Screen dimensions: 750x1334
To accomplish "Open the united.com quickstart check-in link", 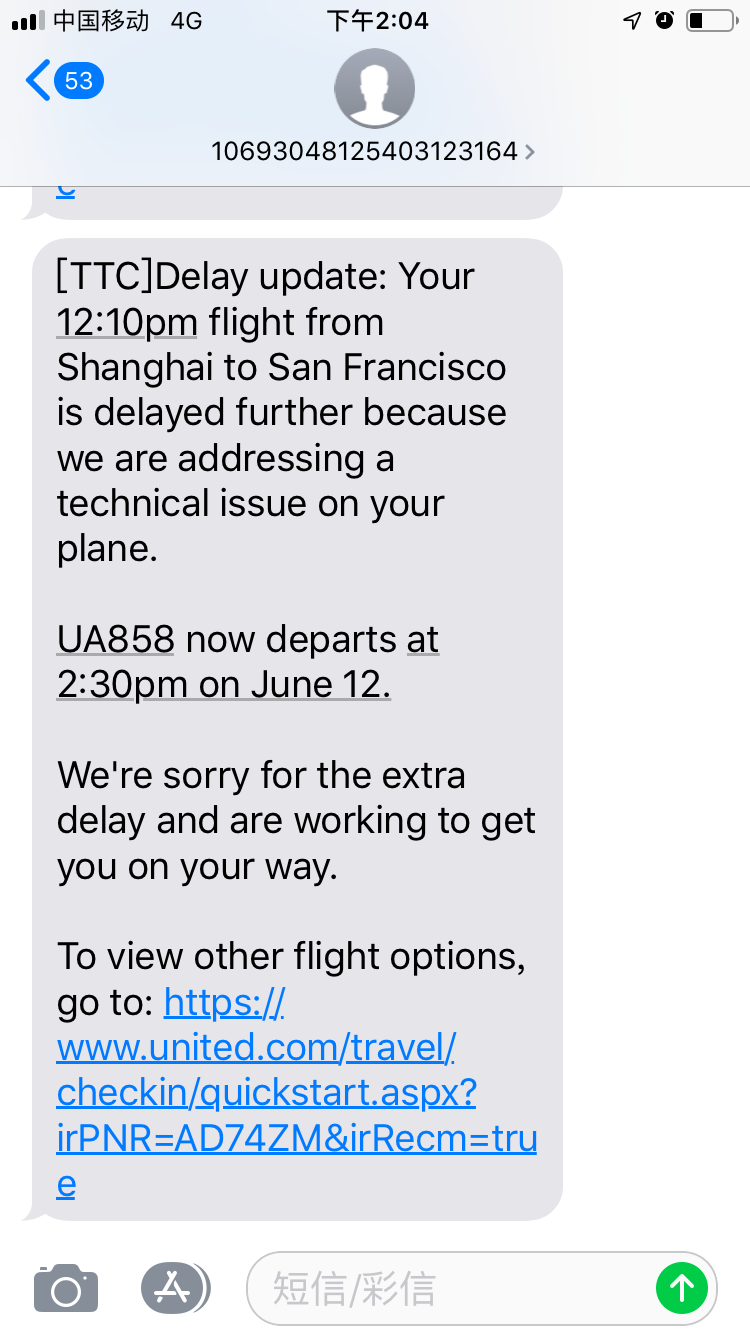I will click(296, 1093).
